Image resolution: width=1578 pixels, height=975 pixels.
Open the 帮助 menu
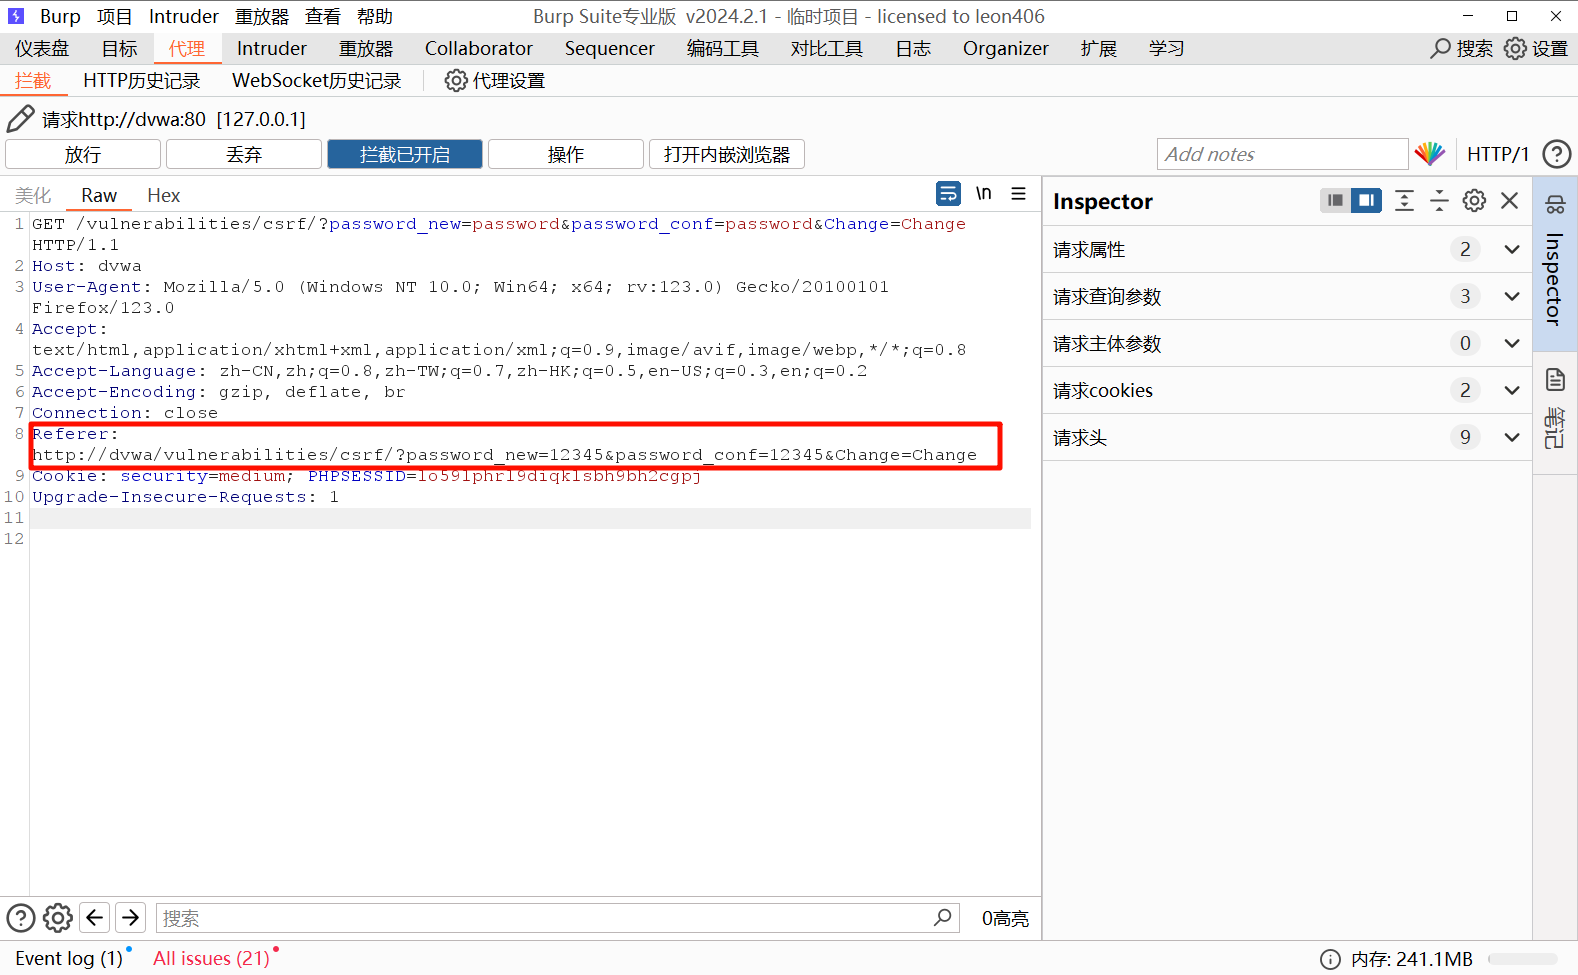pos(374,16)
